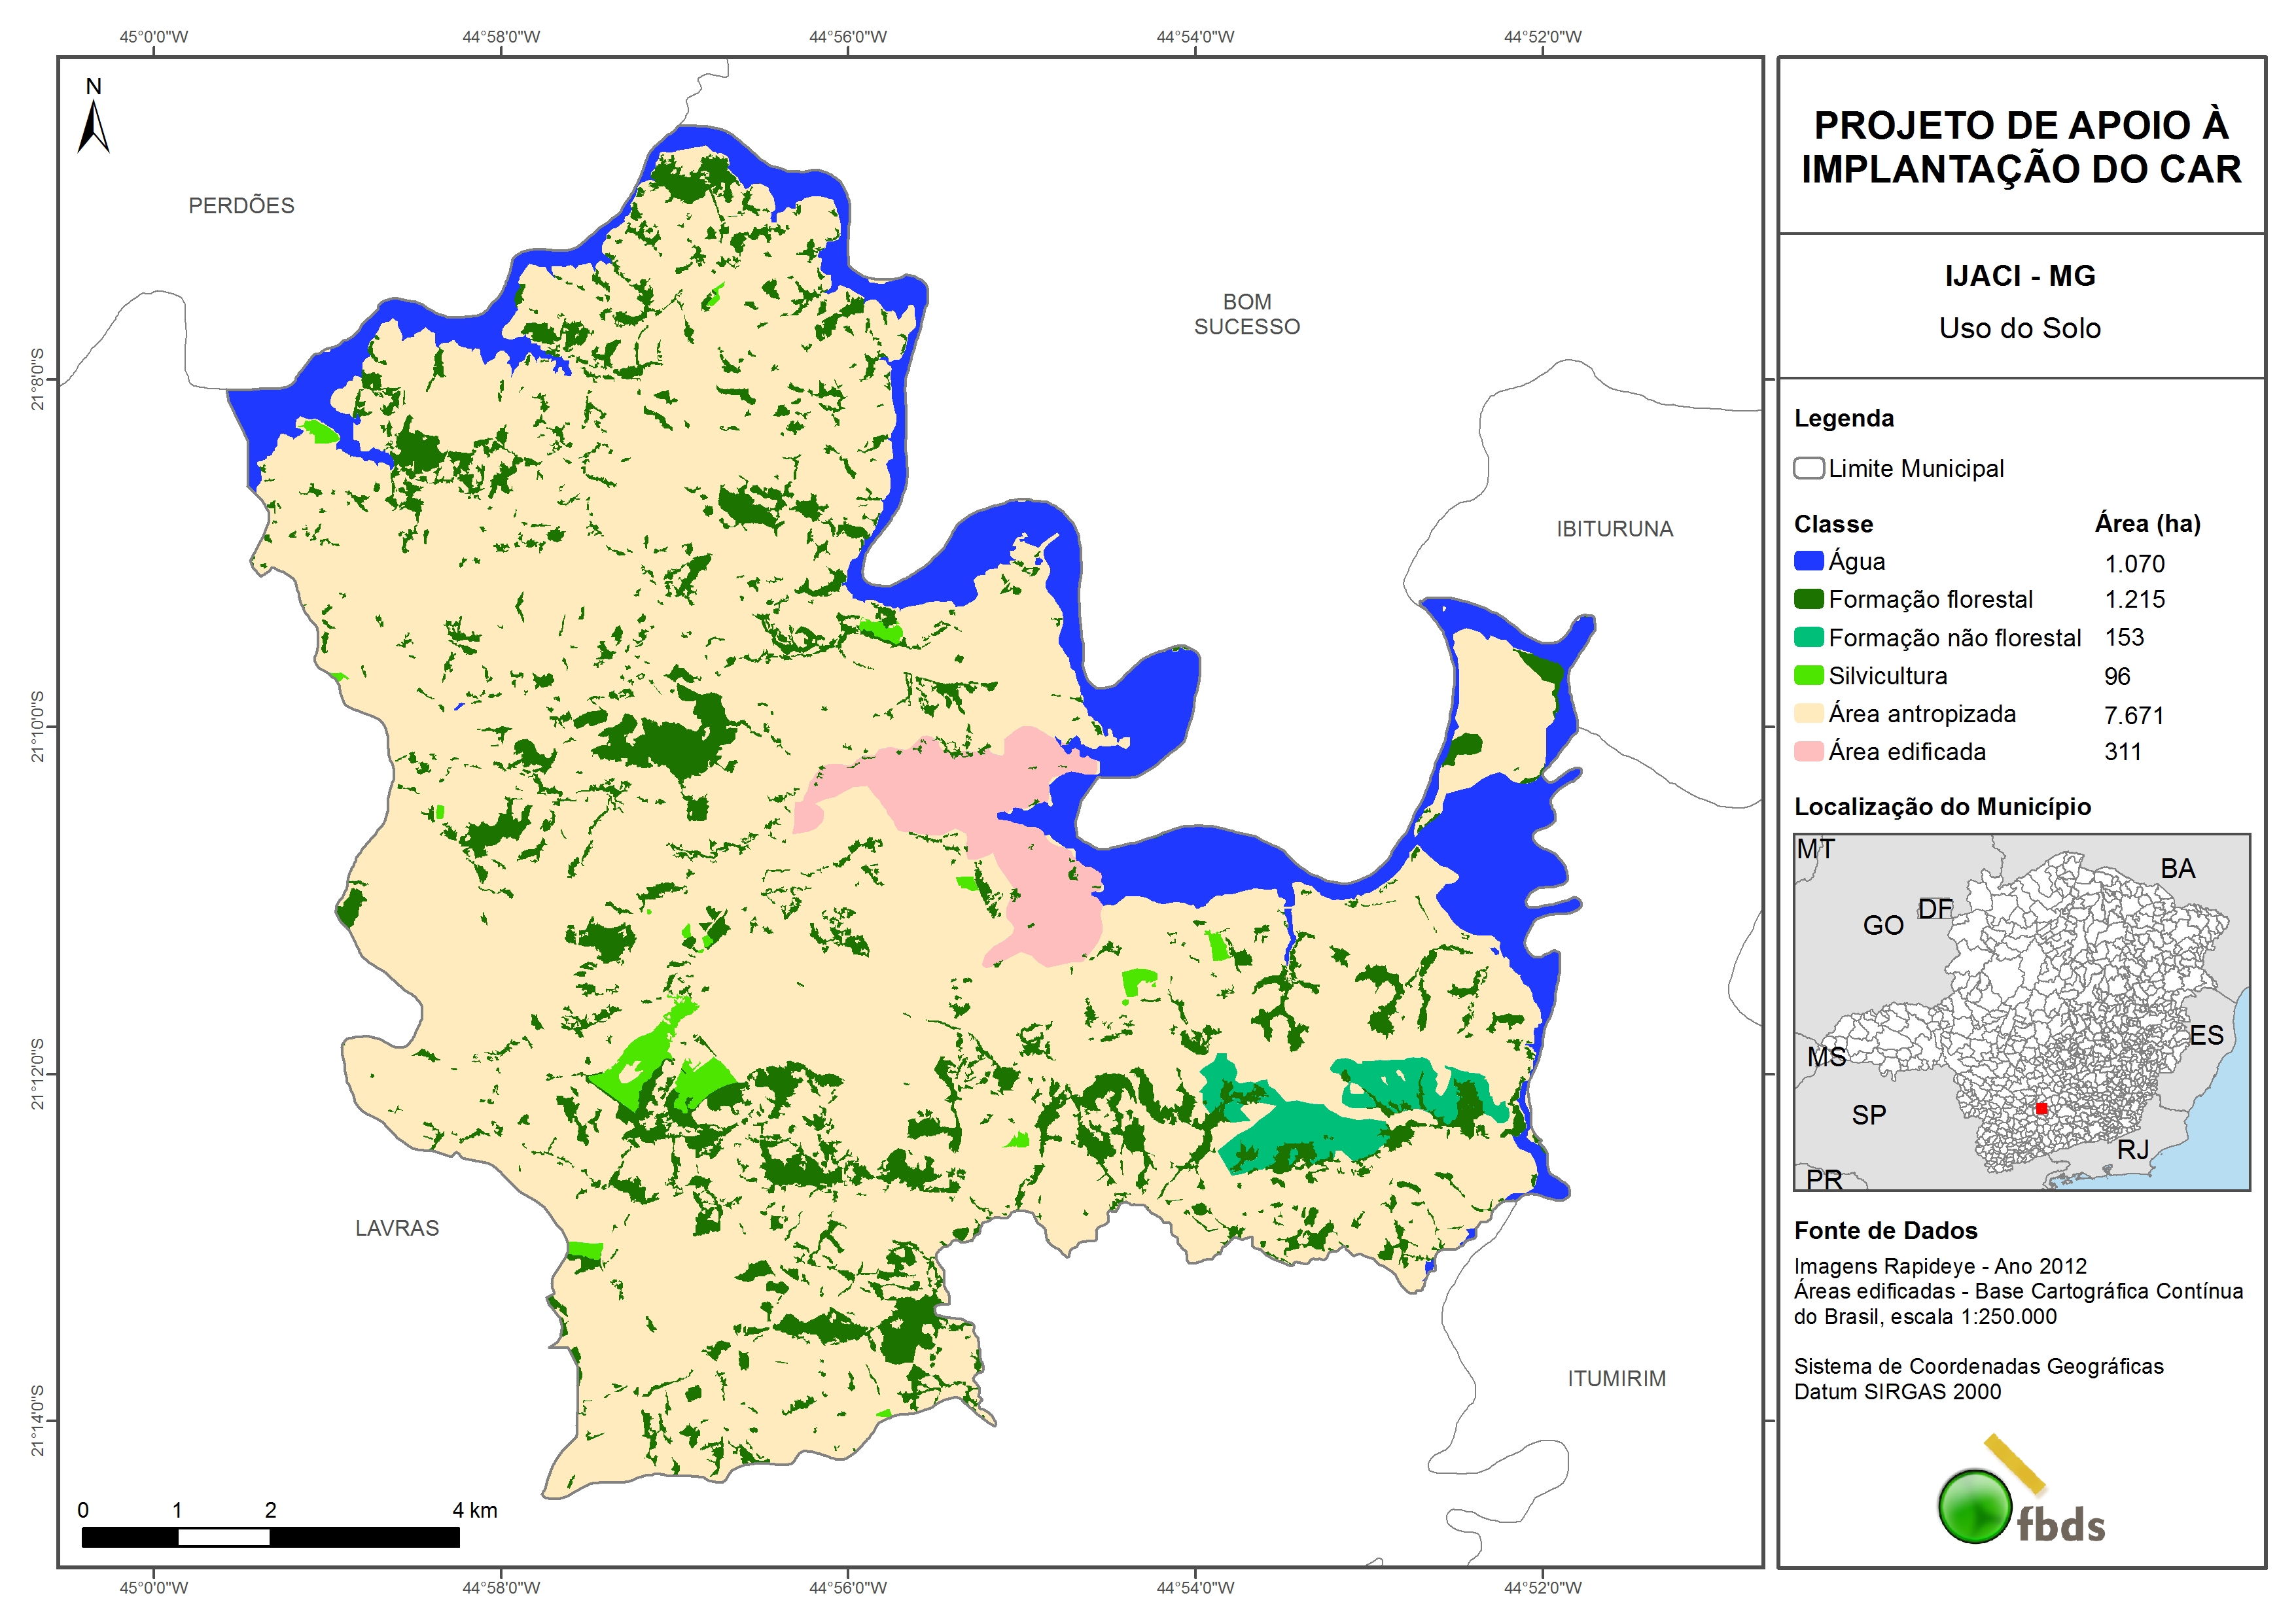The width and height of the screenshot is (2296, 1623).
Task: Click the Limite Municipal legend symbol
Action: (1808, 468)
